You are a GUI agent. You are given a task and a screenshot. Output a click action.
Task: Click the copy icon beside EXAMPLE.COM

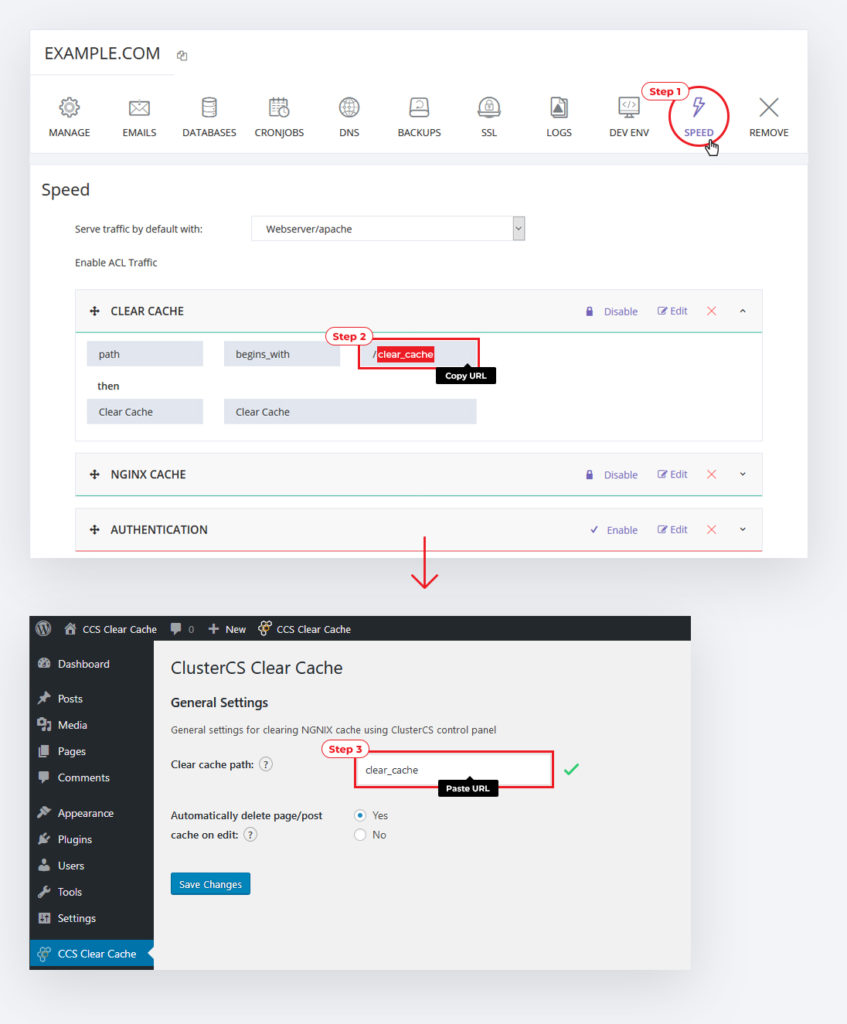182,56
